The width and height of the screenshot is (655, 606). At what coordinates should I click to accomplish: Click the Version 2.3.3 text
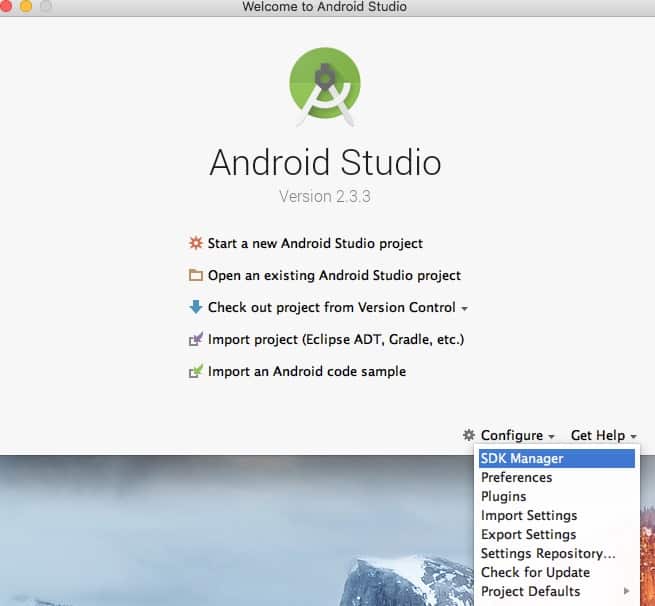pyautogui.click(x=325, y=196)
